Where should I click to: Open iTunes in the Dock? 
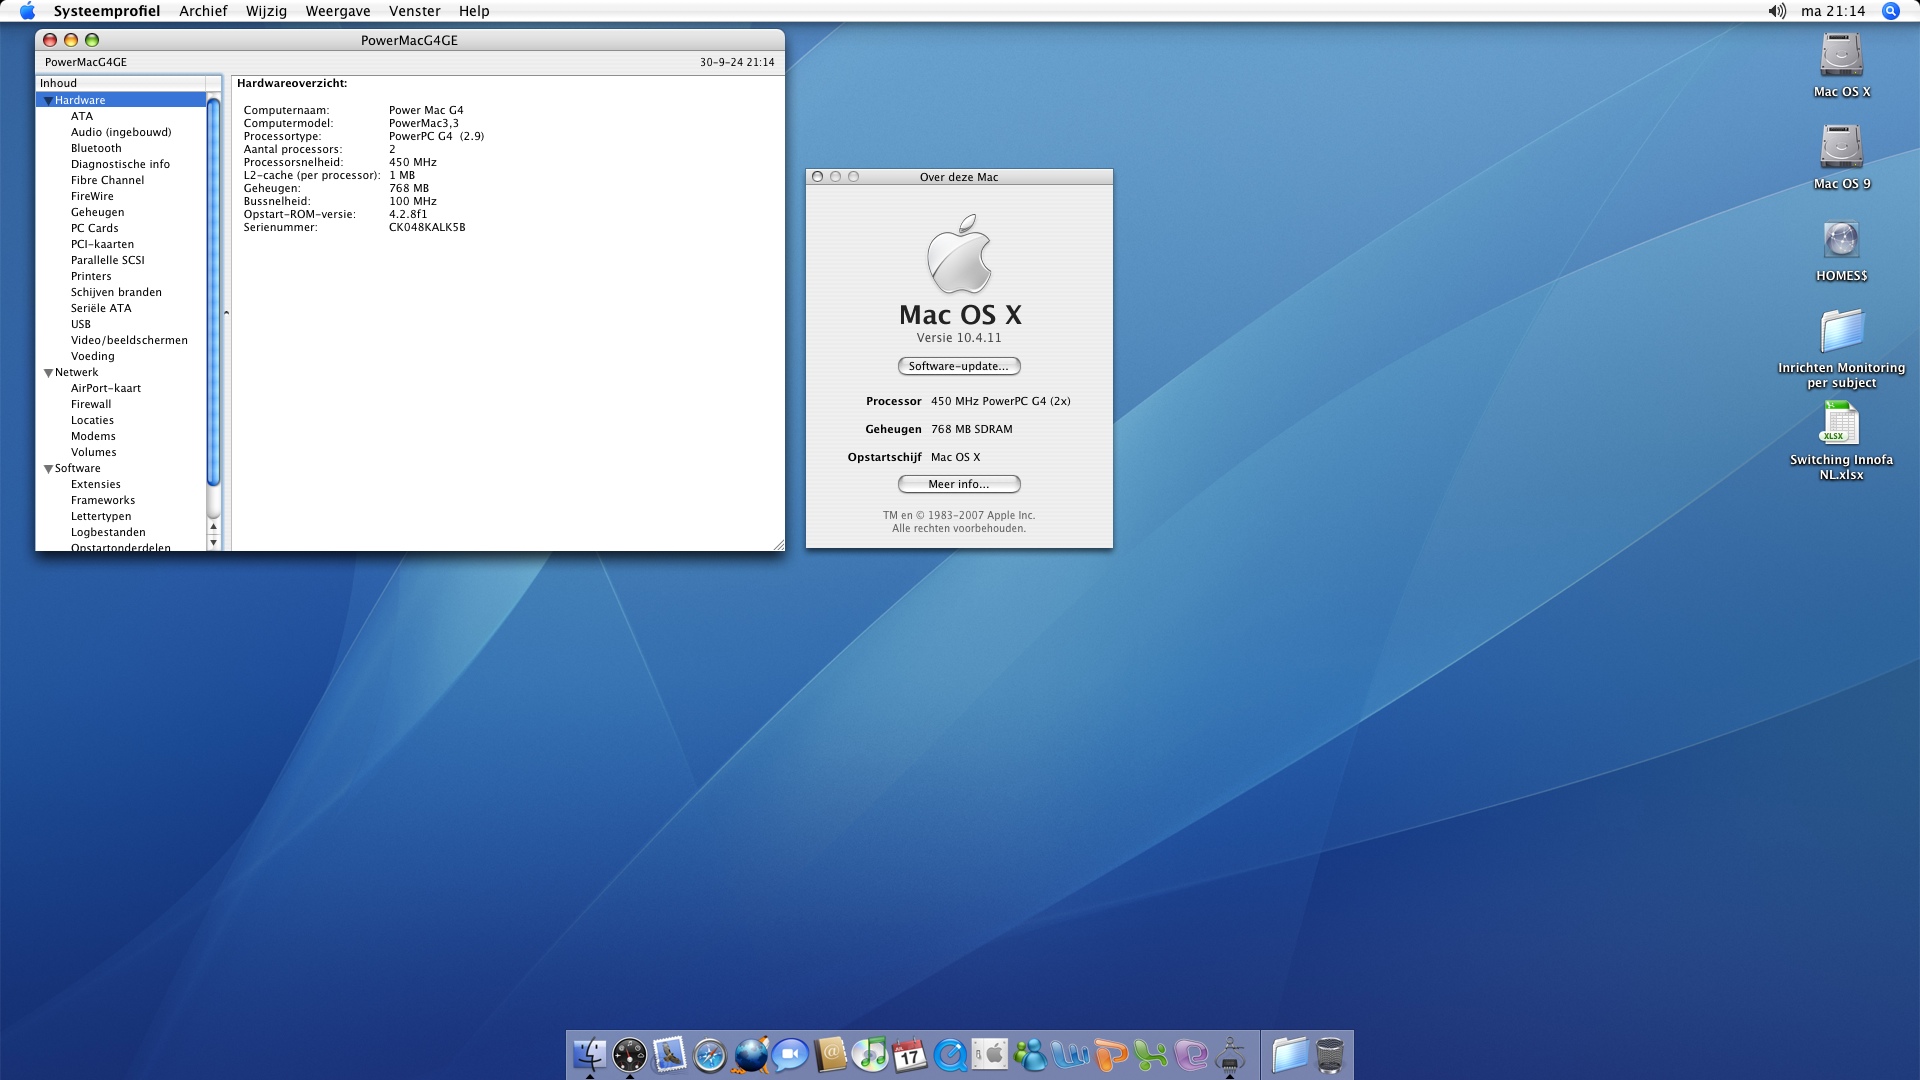(x=870, y=1054)
